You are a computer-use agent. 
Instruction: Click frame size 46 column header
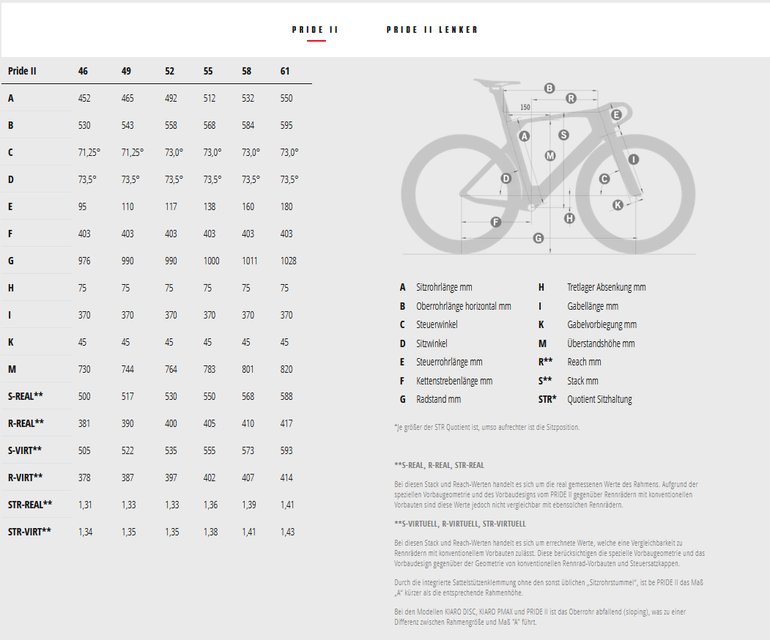(x=82, y=71)
